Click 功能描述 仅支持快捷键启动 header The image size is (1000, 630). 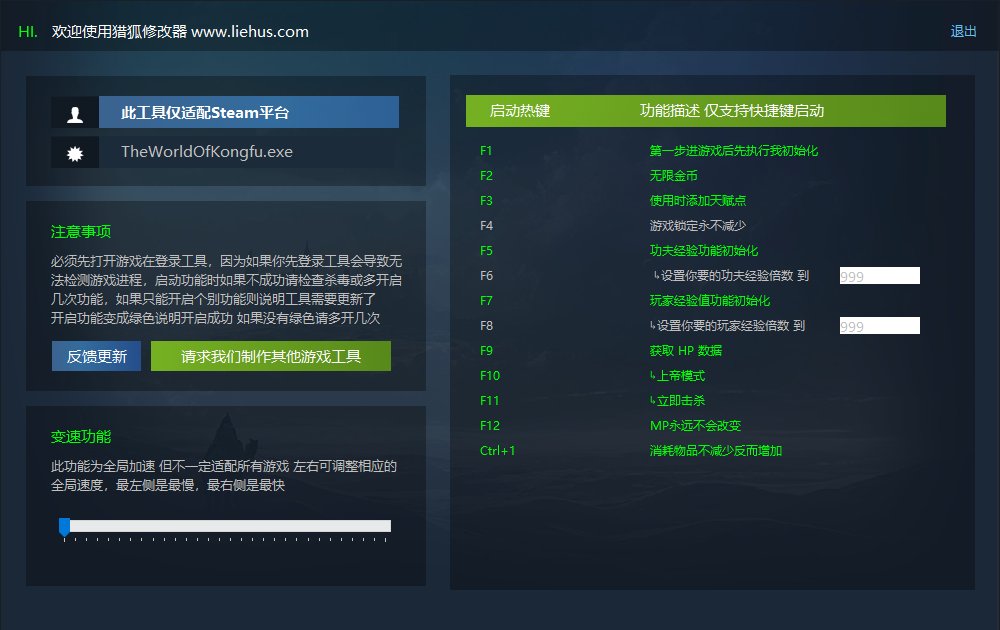[732, 111]
